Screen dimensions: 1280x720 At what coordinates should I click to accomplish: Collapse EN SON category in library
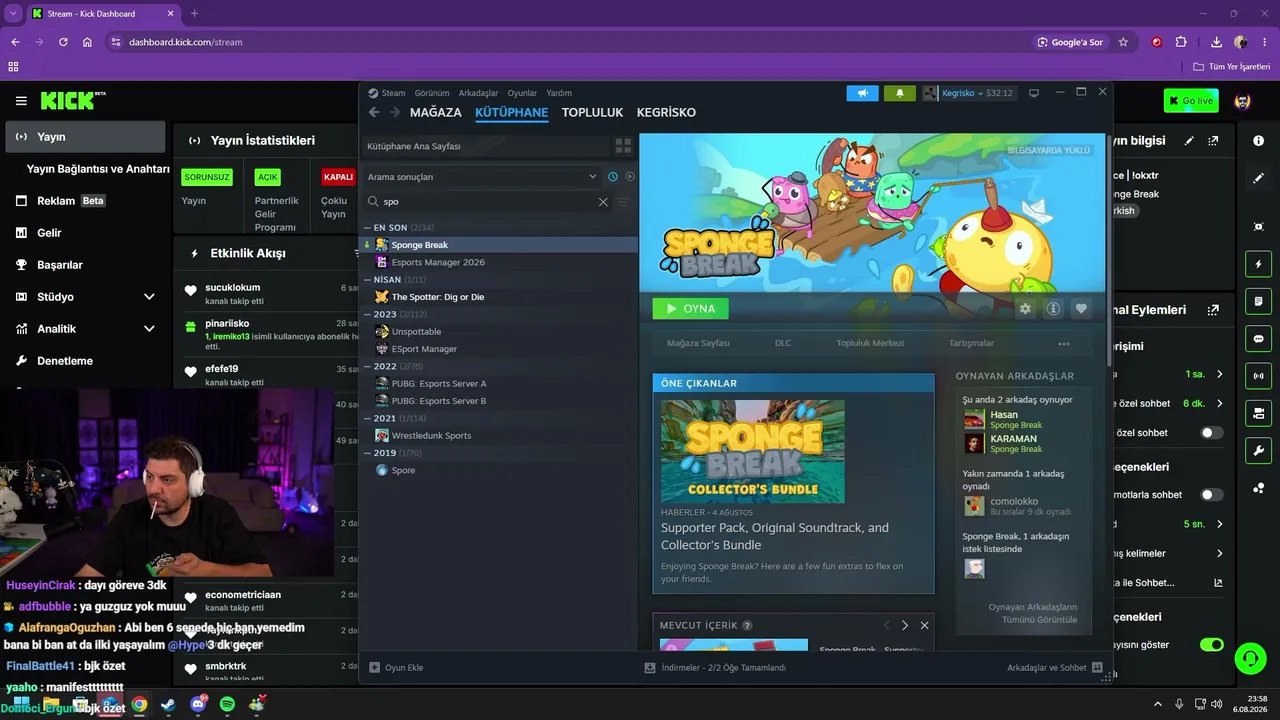tap(367, 228)
